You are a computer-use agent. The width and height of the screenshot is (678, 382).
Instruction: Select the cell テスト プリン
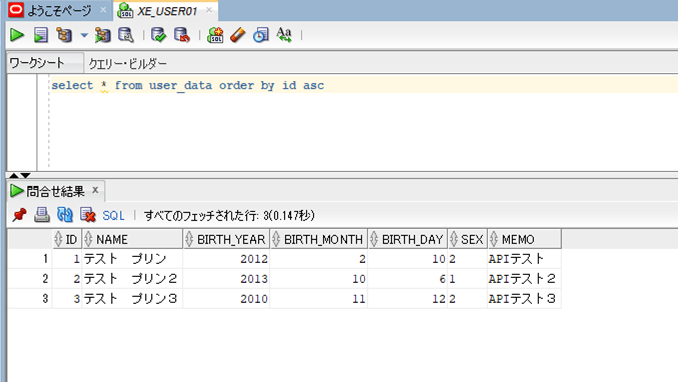(x=132, y=259)
